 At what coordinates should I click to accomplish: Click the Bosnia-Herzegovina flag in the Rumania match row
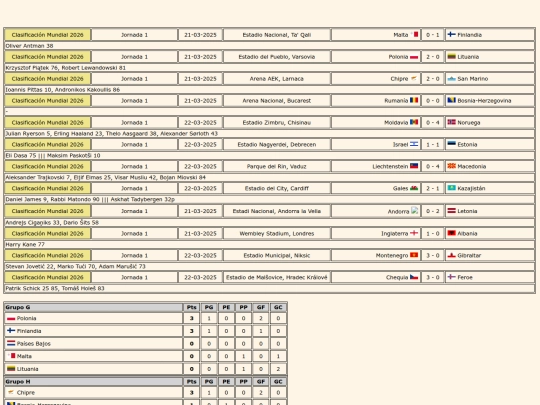pyautogui.click(x=451, y=100)
